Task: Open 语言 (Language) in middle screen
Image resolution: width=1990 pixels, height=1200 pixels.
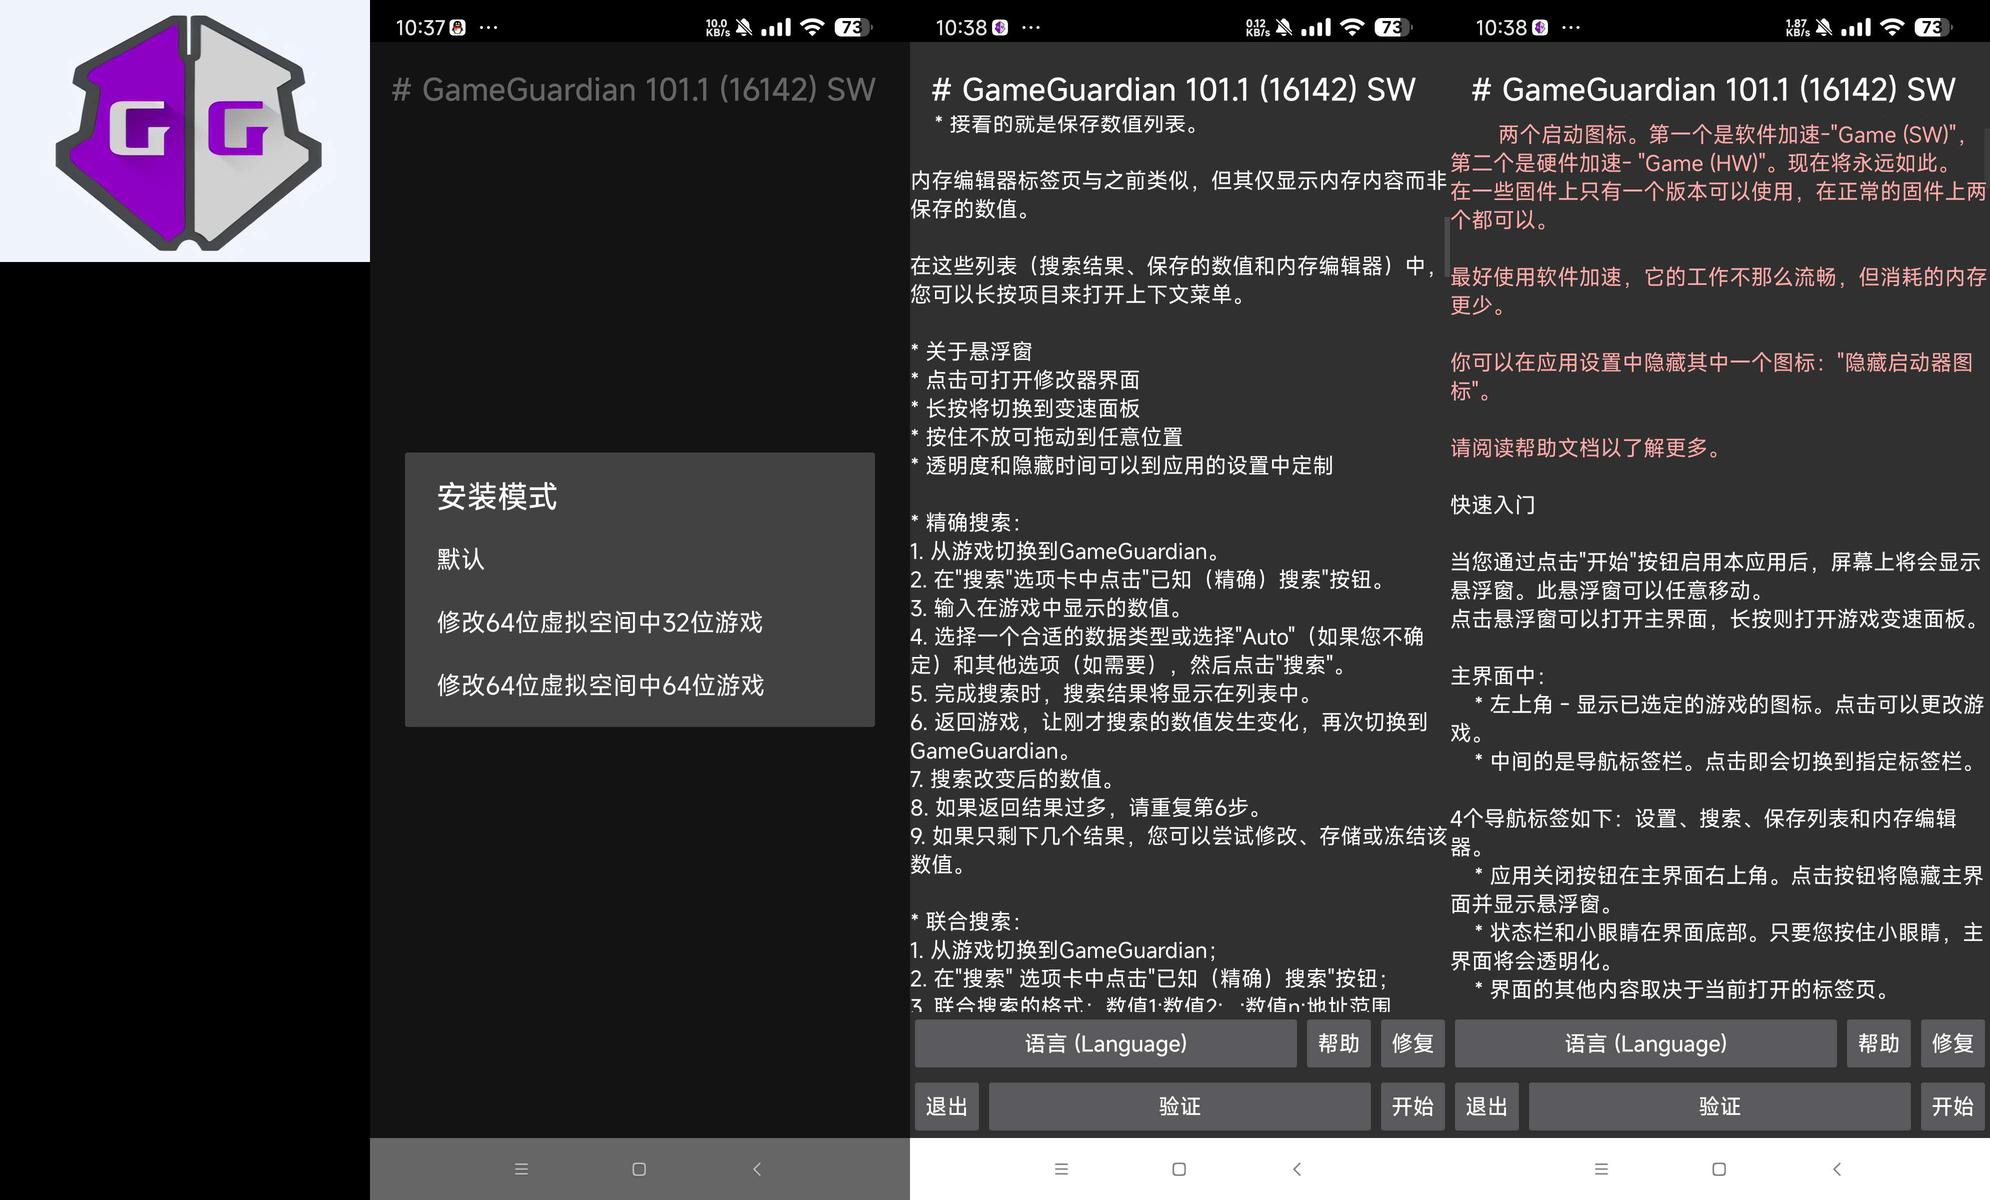Action: pyautogui.click(x=1106, y=1044)
